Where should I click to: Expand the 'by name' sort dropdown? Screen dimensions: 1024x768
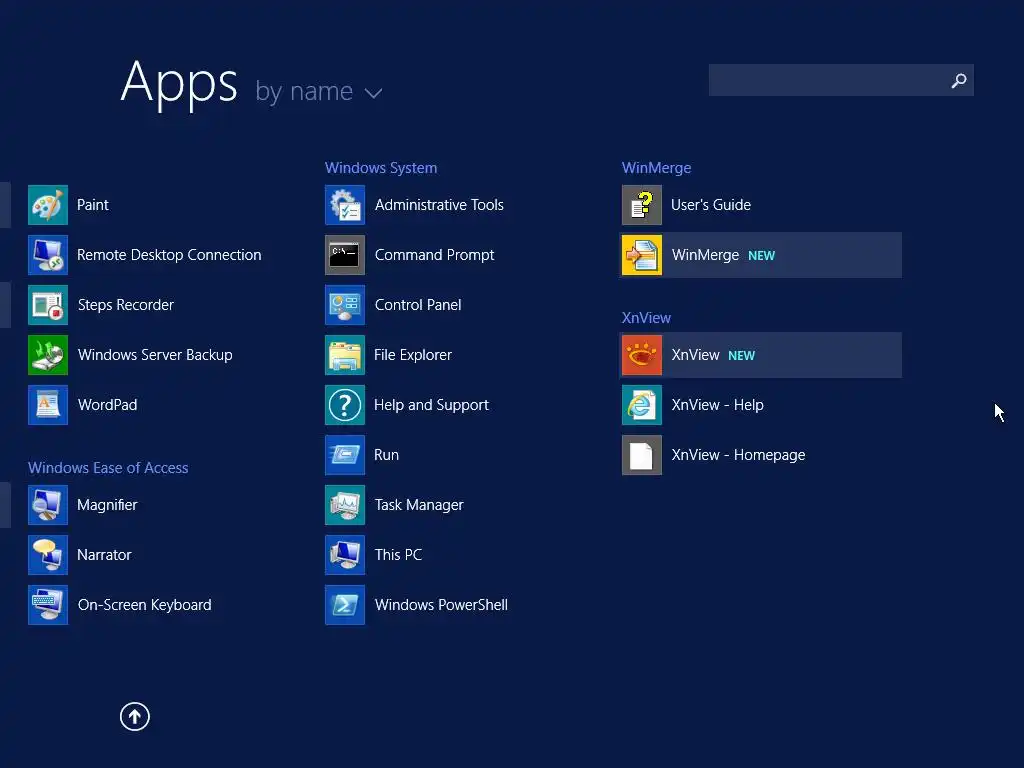pos(318,91)
